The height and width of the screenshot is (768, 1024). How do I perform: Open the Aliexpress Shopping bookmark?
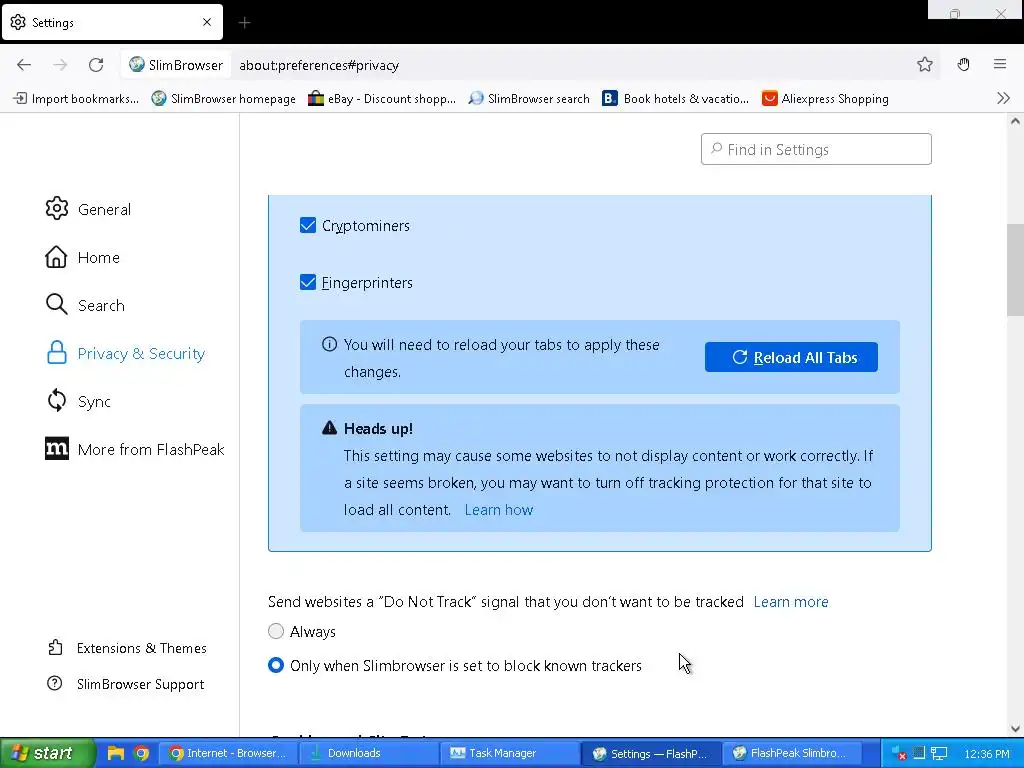click(x=825, y=99)
